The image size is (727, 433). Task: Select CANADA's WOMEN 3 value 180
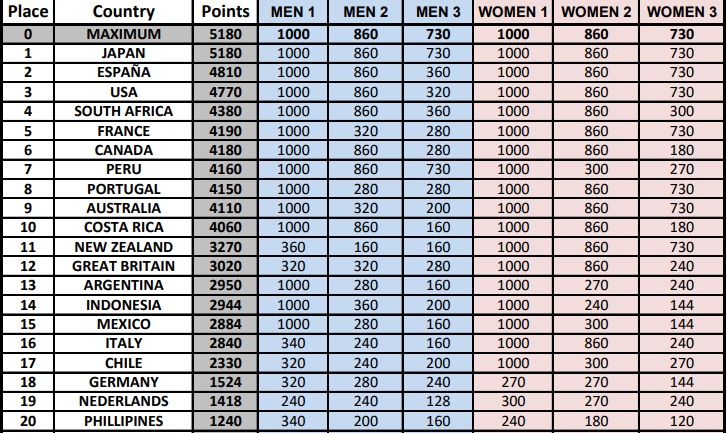(682, 150)
